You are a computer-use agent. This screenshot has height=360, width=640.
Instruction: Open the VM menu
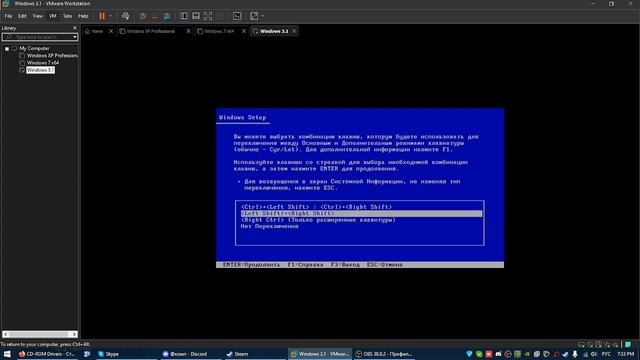click(x=53, y=16)
